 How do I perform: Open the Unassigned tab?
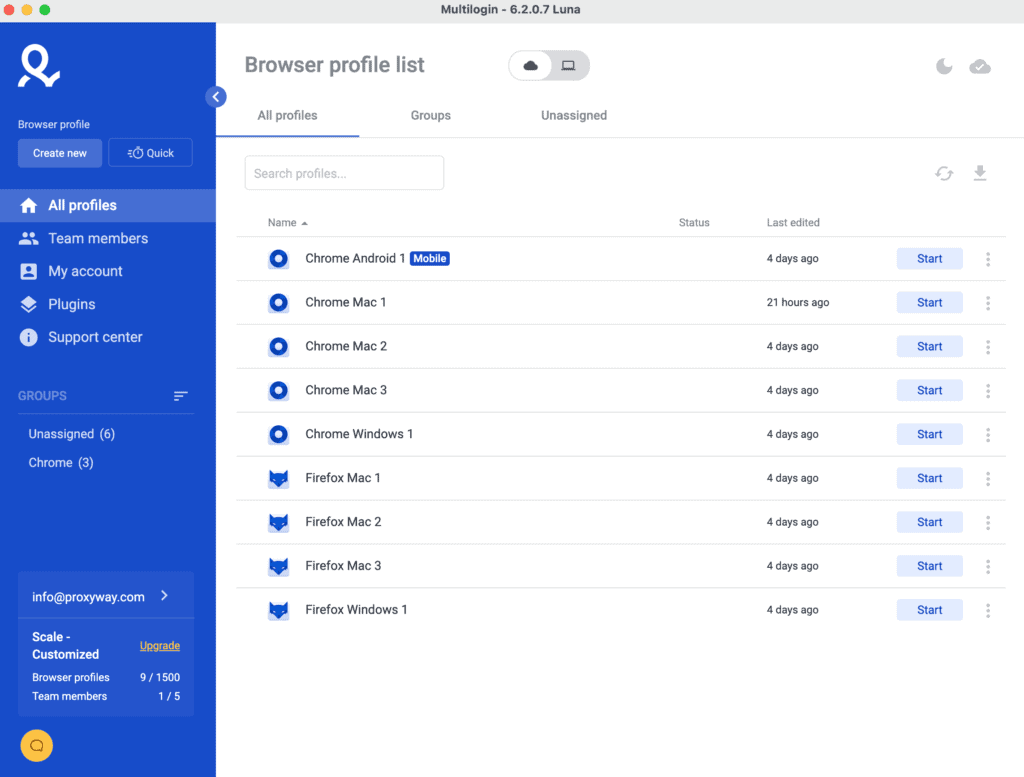pyautogui.click(x=573, y=115)
